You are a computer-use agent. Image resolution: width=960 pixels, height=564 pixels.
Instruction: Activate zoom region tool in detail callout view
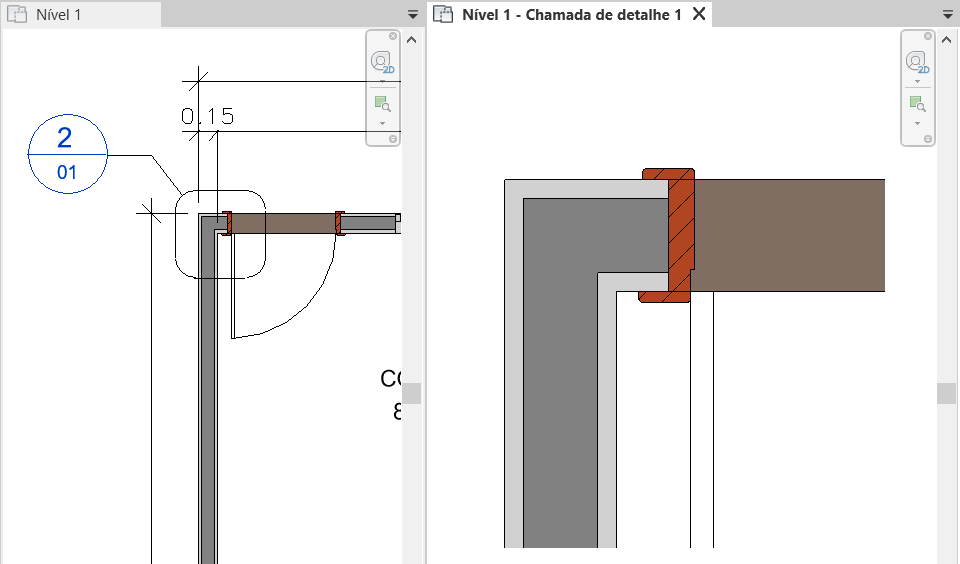pyautogui.click(x=917, y=103)
